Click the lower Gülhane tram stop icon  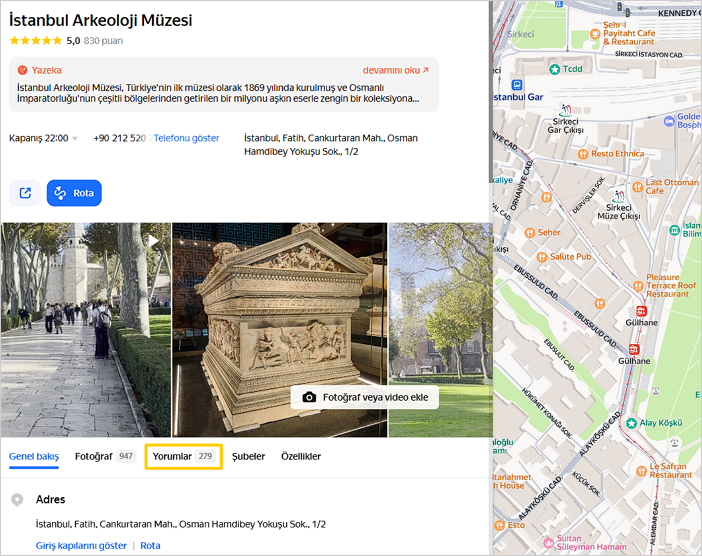point(634,349)
